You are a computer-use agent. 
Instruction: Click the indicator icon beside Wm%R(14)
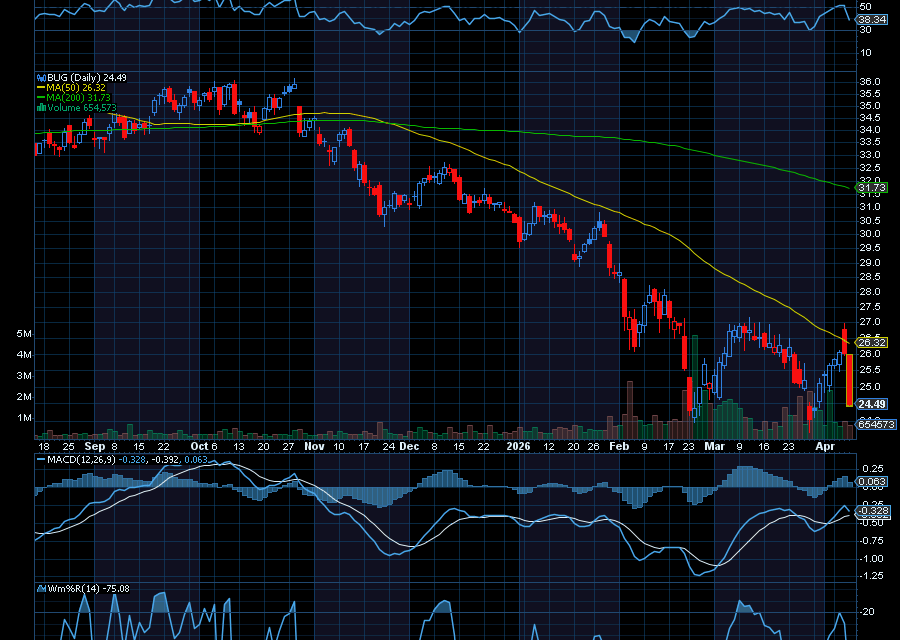[44, 589]
